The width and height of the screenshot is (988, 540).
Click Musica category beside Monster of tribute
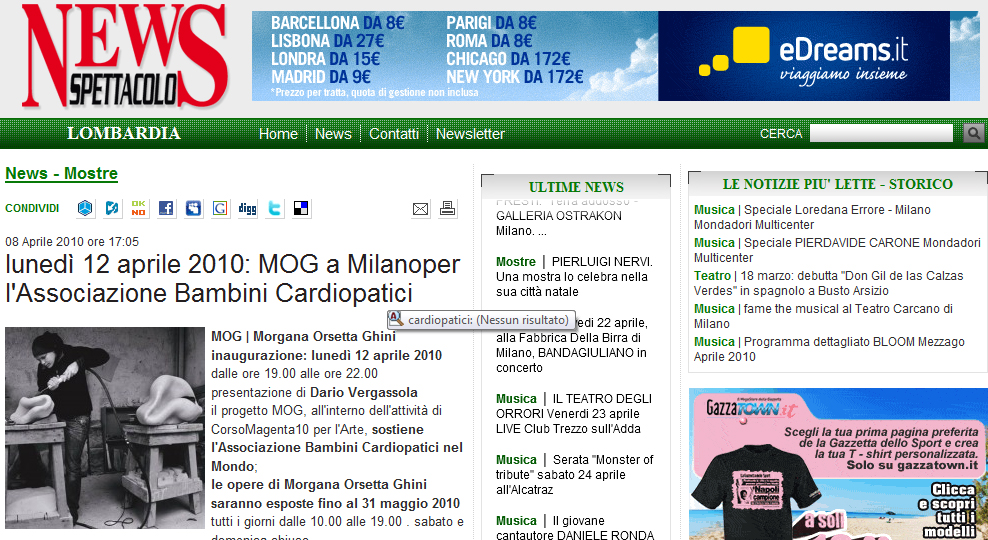click(x=516, y=459)
